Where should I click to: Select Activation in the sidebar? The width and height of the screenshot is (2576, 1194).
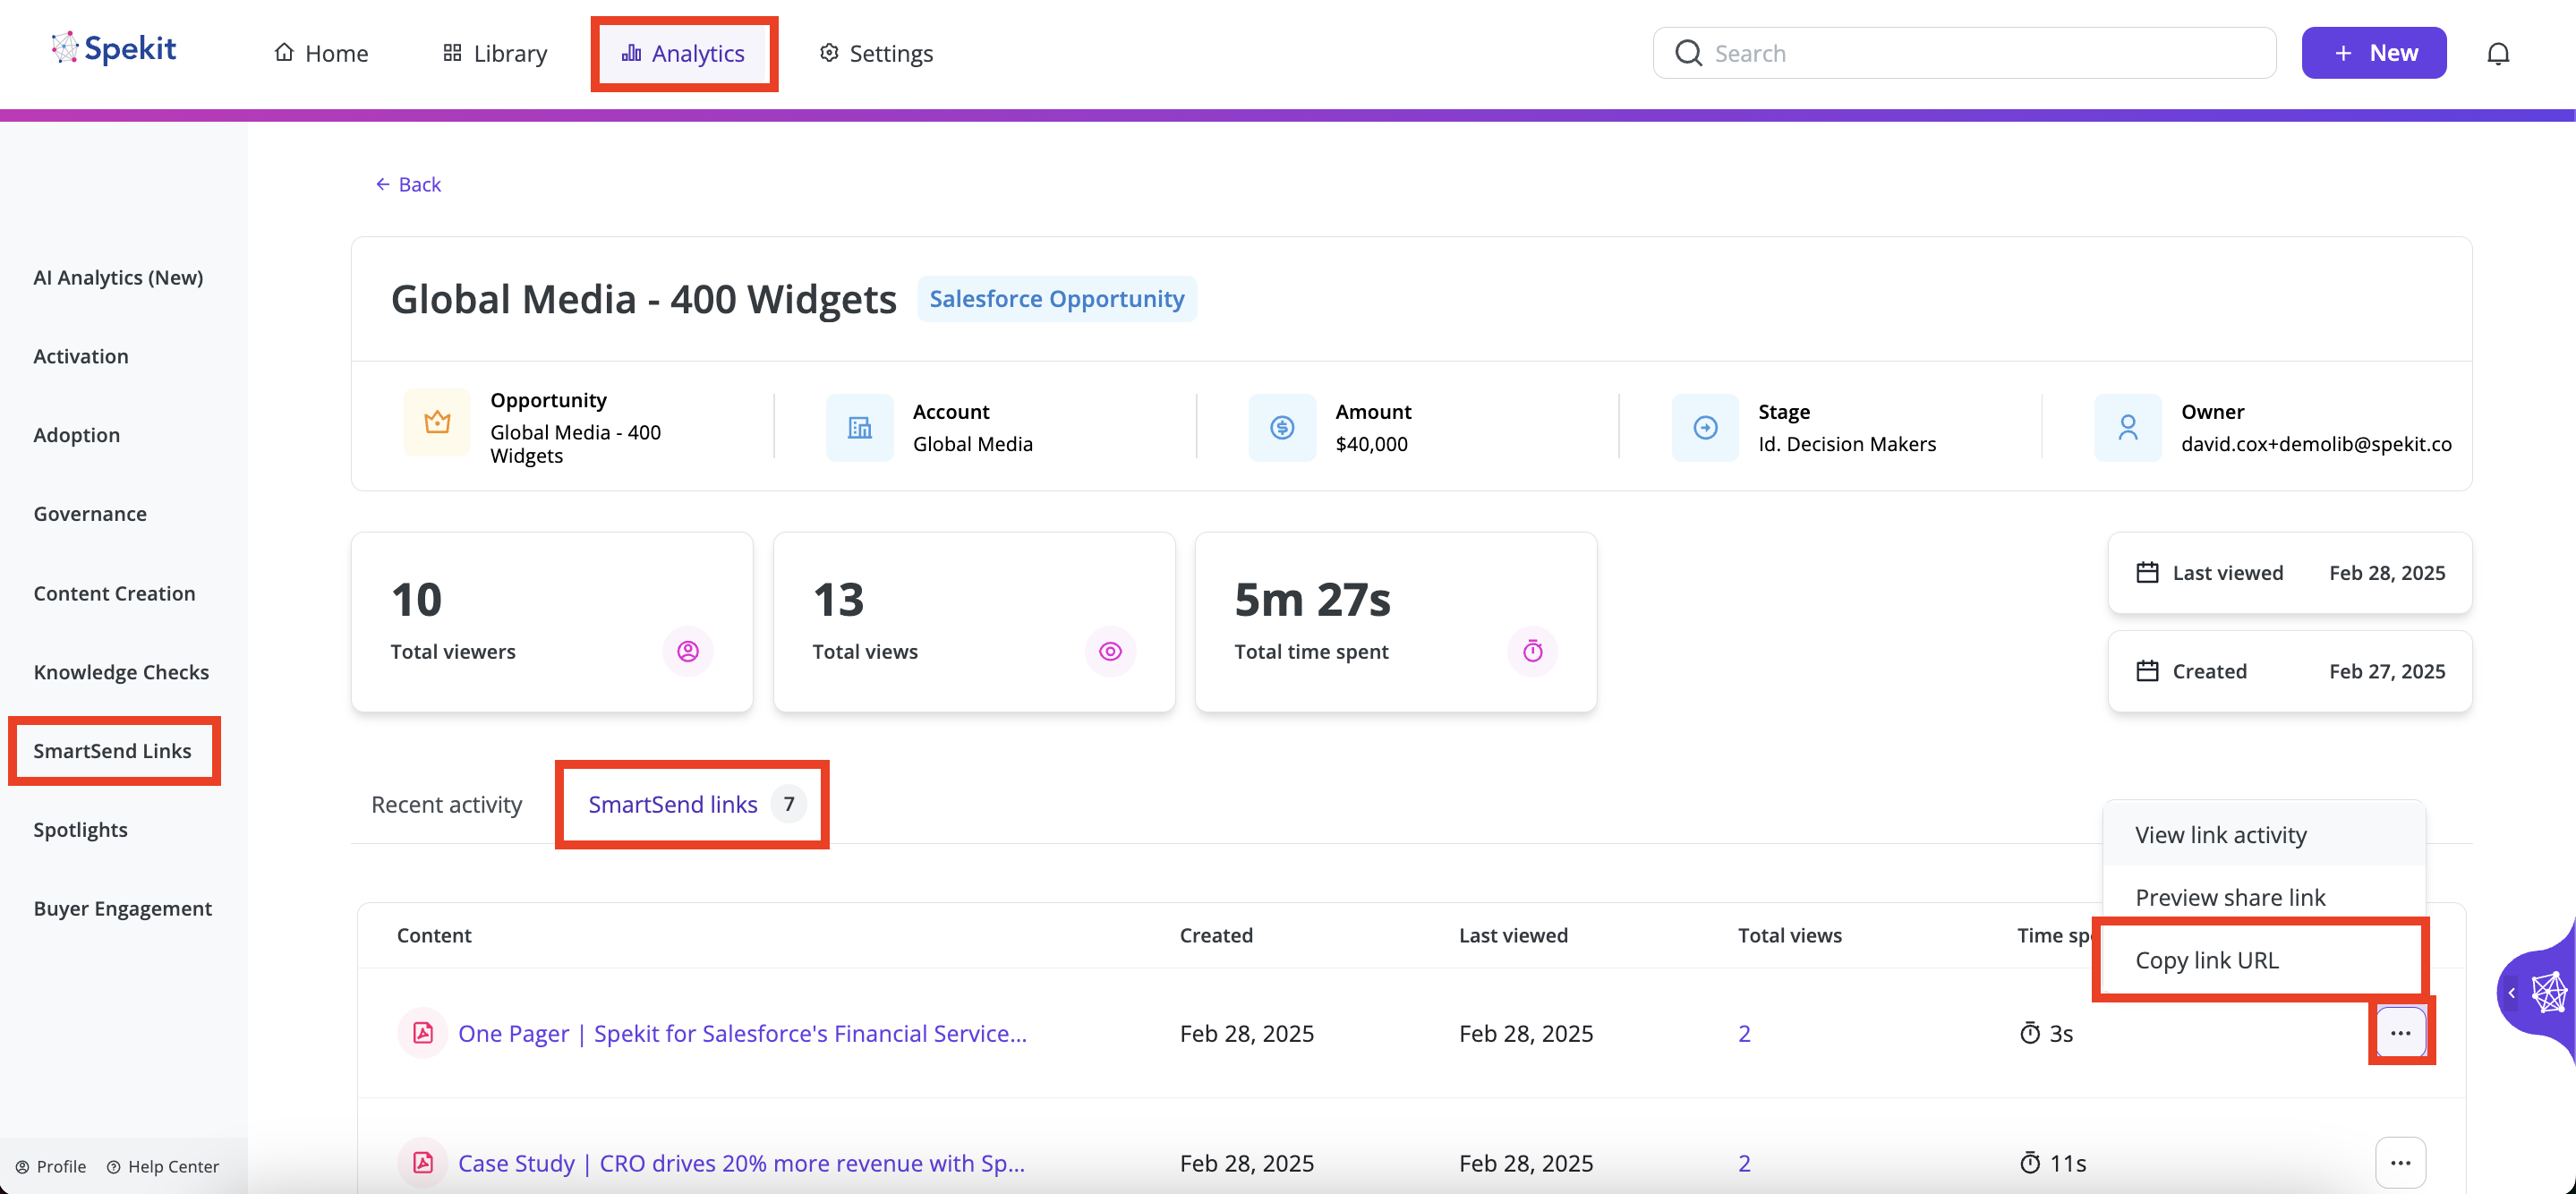[81, 356]
